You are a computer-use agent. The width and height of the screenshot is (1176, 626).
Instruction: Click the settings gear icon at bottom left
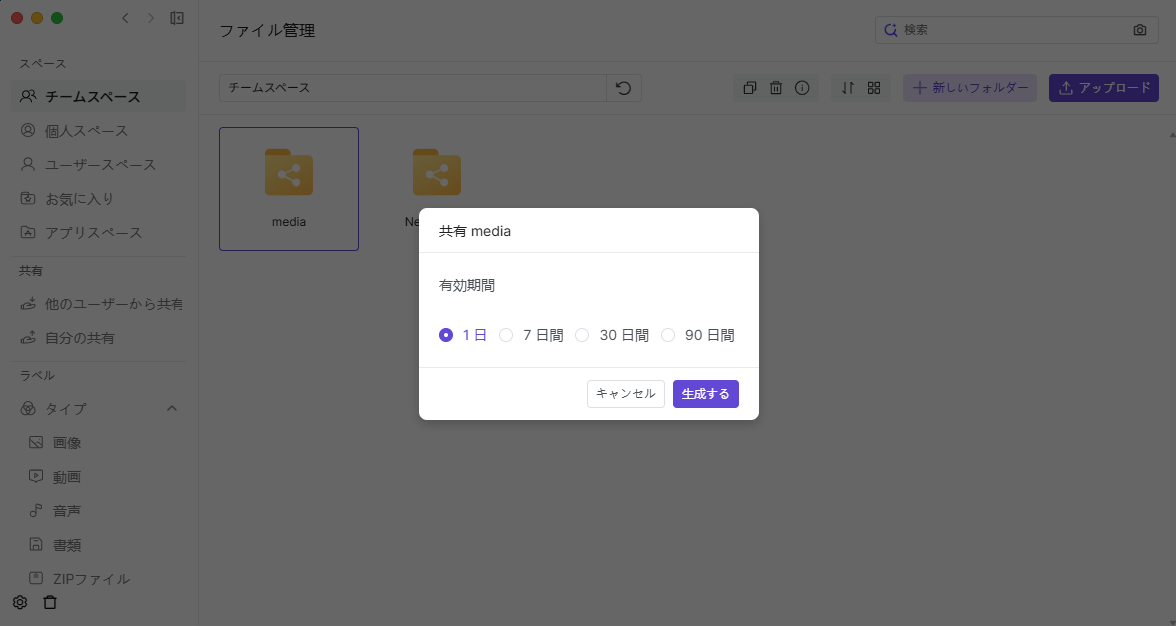[20, 603]
